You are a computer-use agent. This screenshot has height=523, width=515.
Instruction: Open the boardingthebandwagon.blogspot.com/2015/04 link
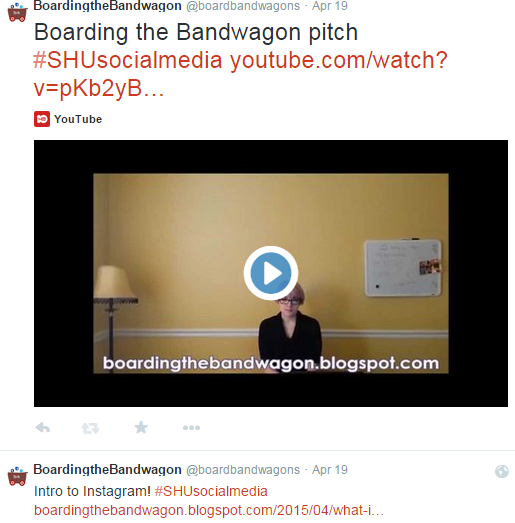tap(209, 510)
